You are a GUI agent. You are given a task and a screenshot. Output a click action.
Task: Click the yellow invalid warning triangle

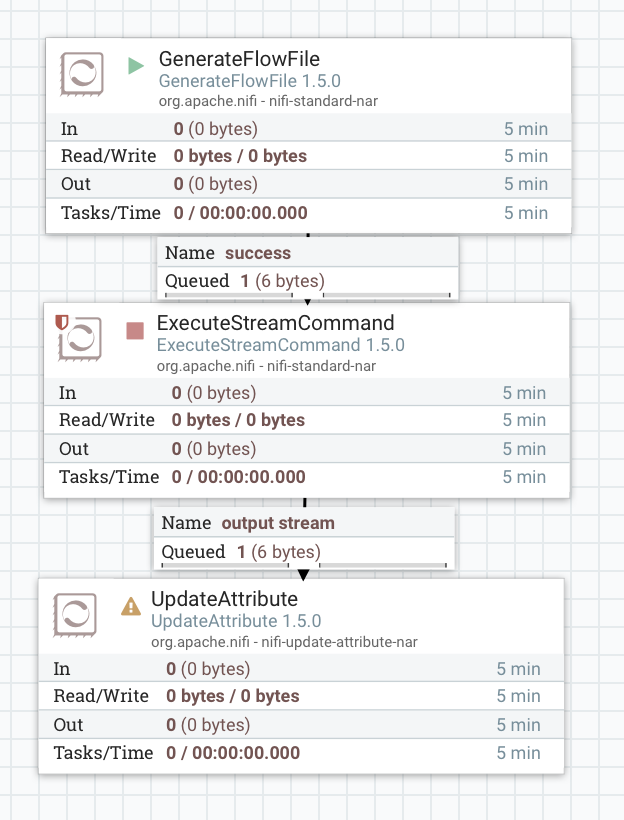tap(130, 606)
